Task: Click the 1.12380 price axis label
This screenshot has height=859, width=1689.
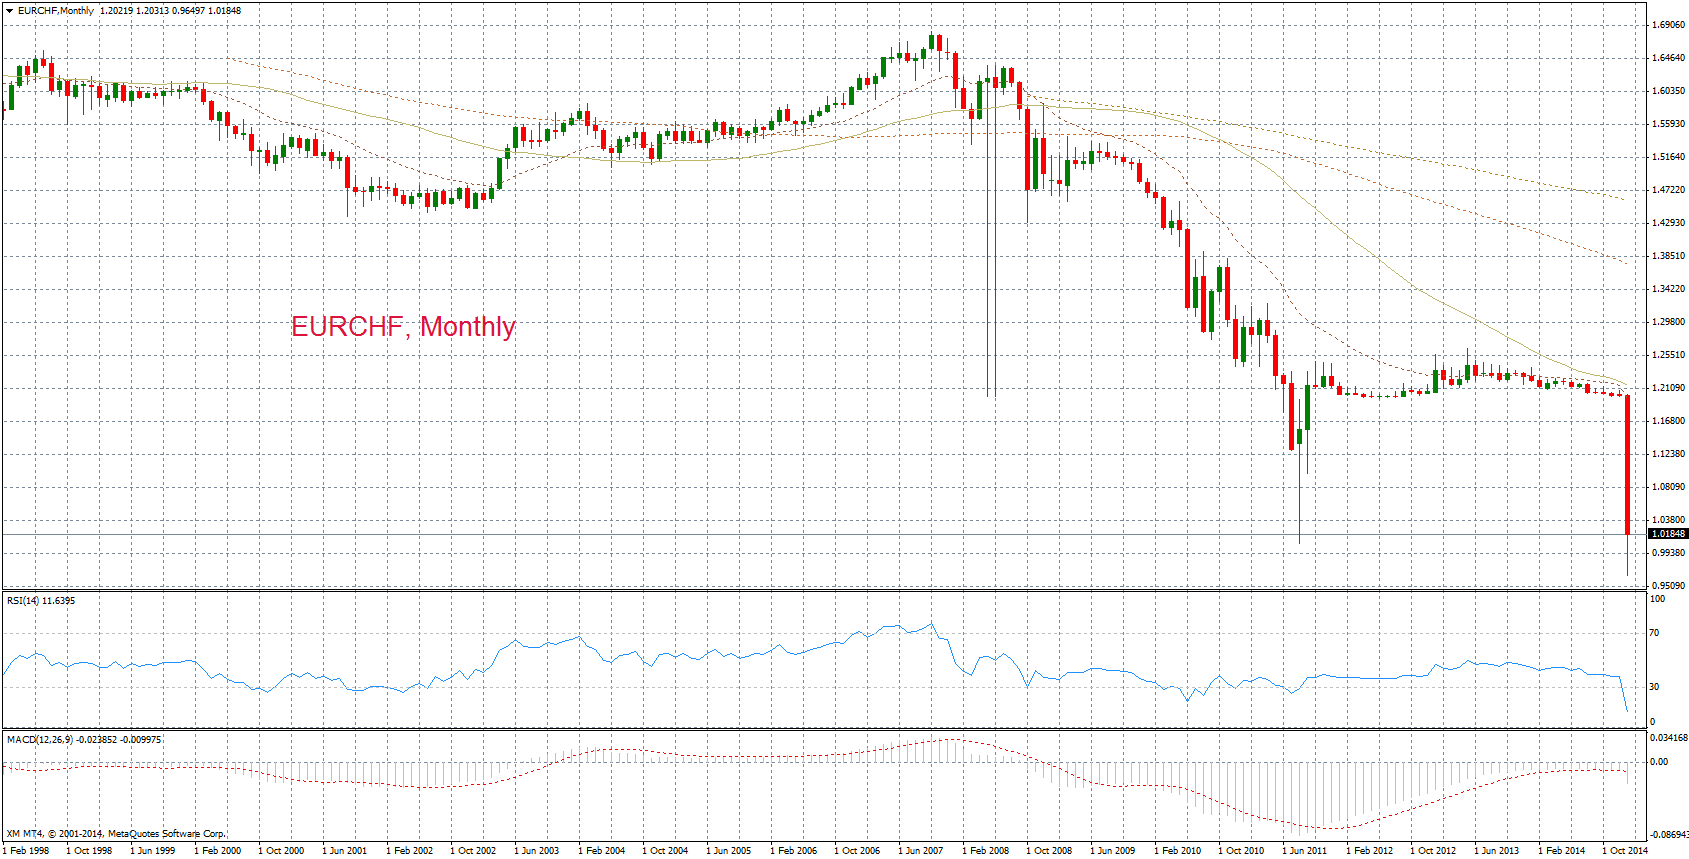Action: click(1668, 453)
